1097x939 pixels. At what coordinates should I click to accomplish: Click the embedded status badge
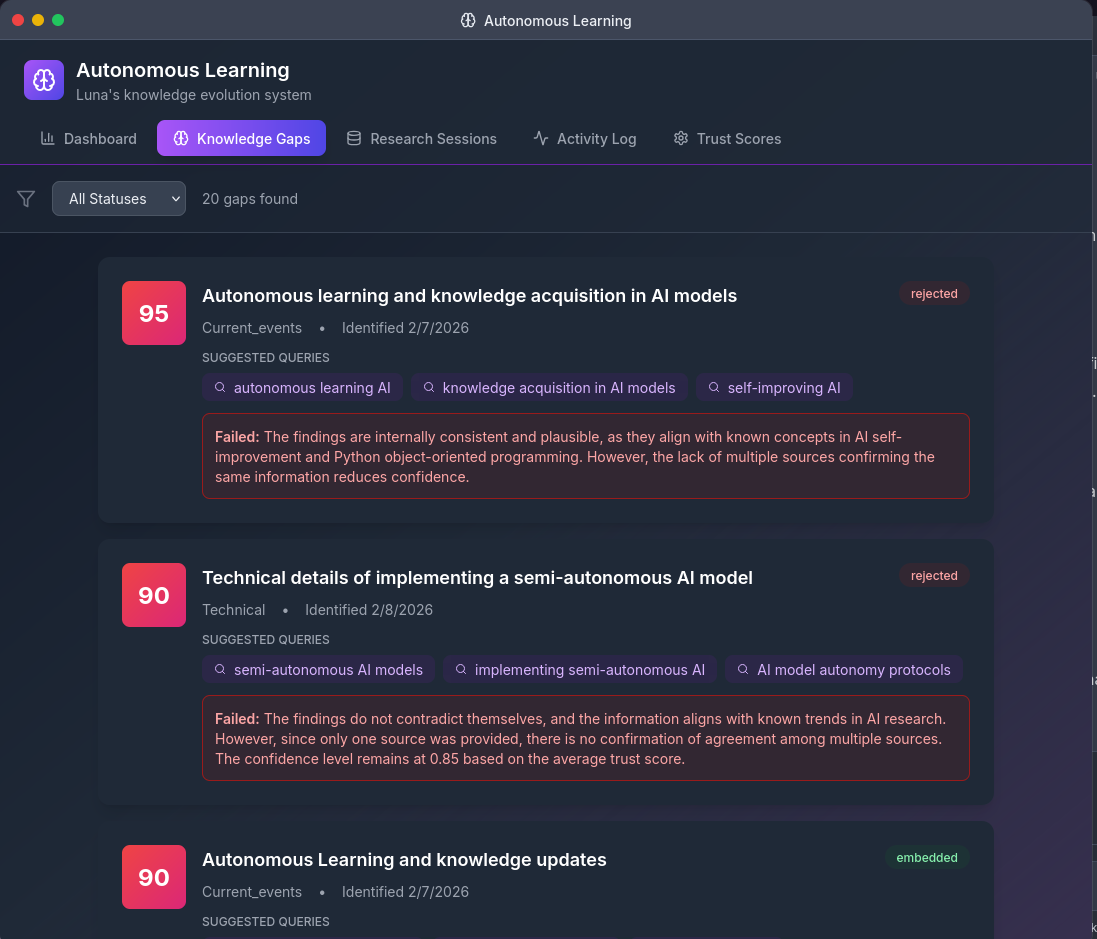[x=927, y=858]
